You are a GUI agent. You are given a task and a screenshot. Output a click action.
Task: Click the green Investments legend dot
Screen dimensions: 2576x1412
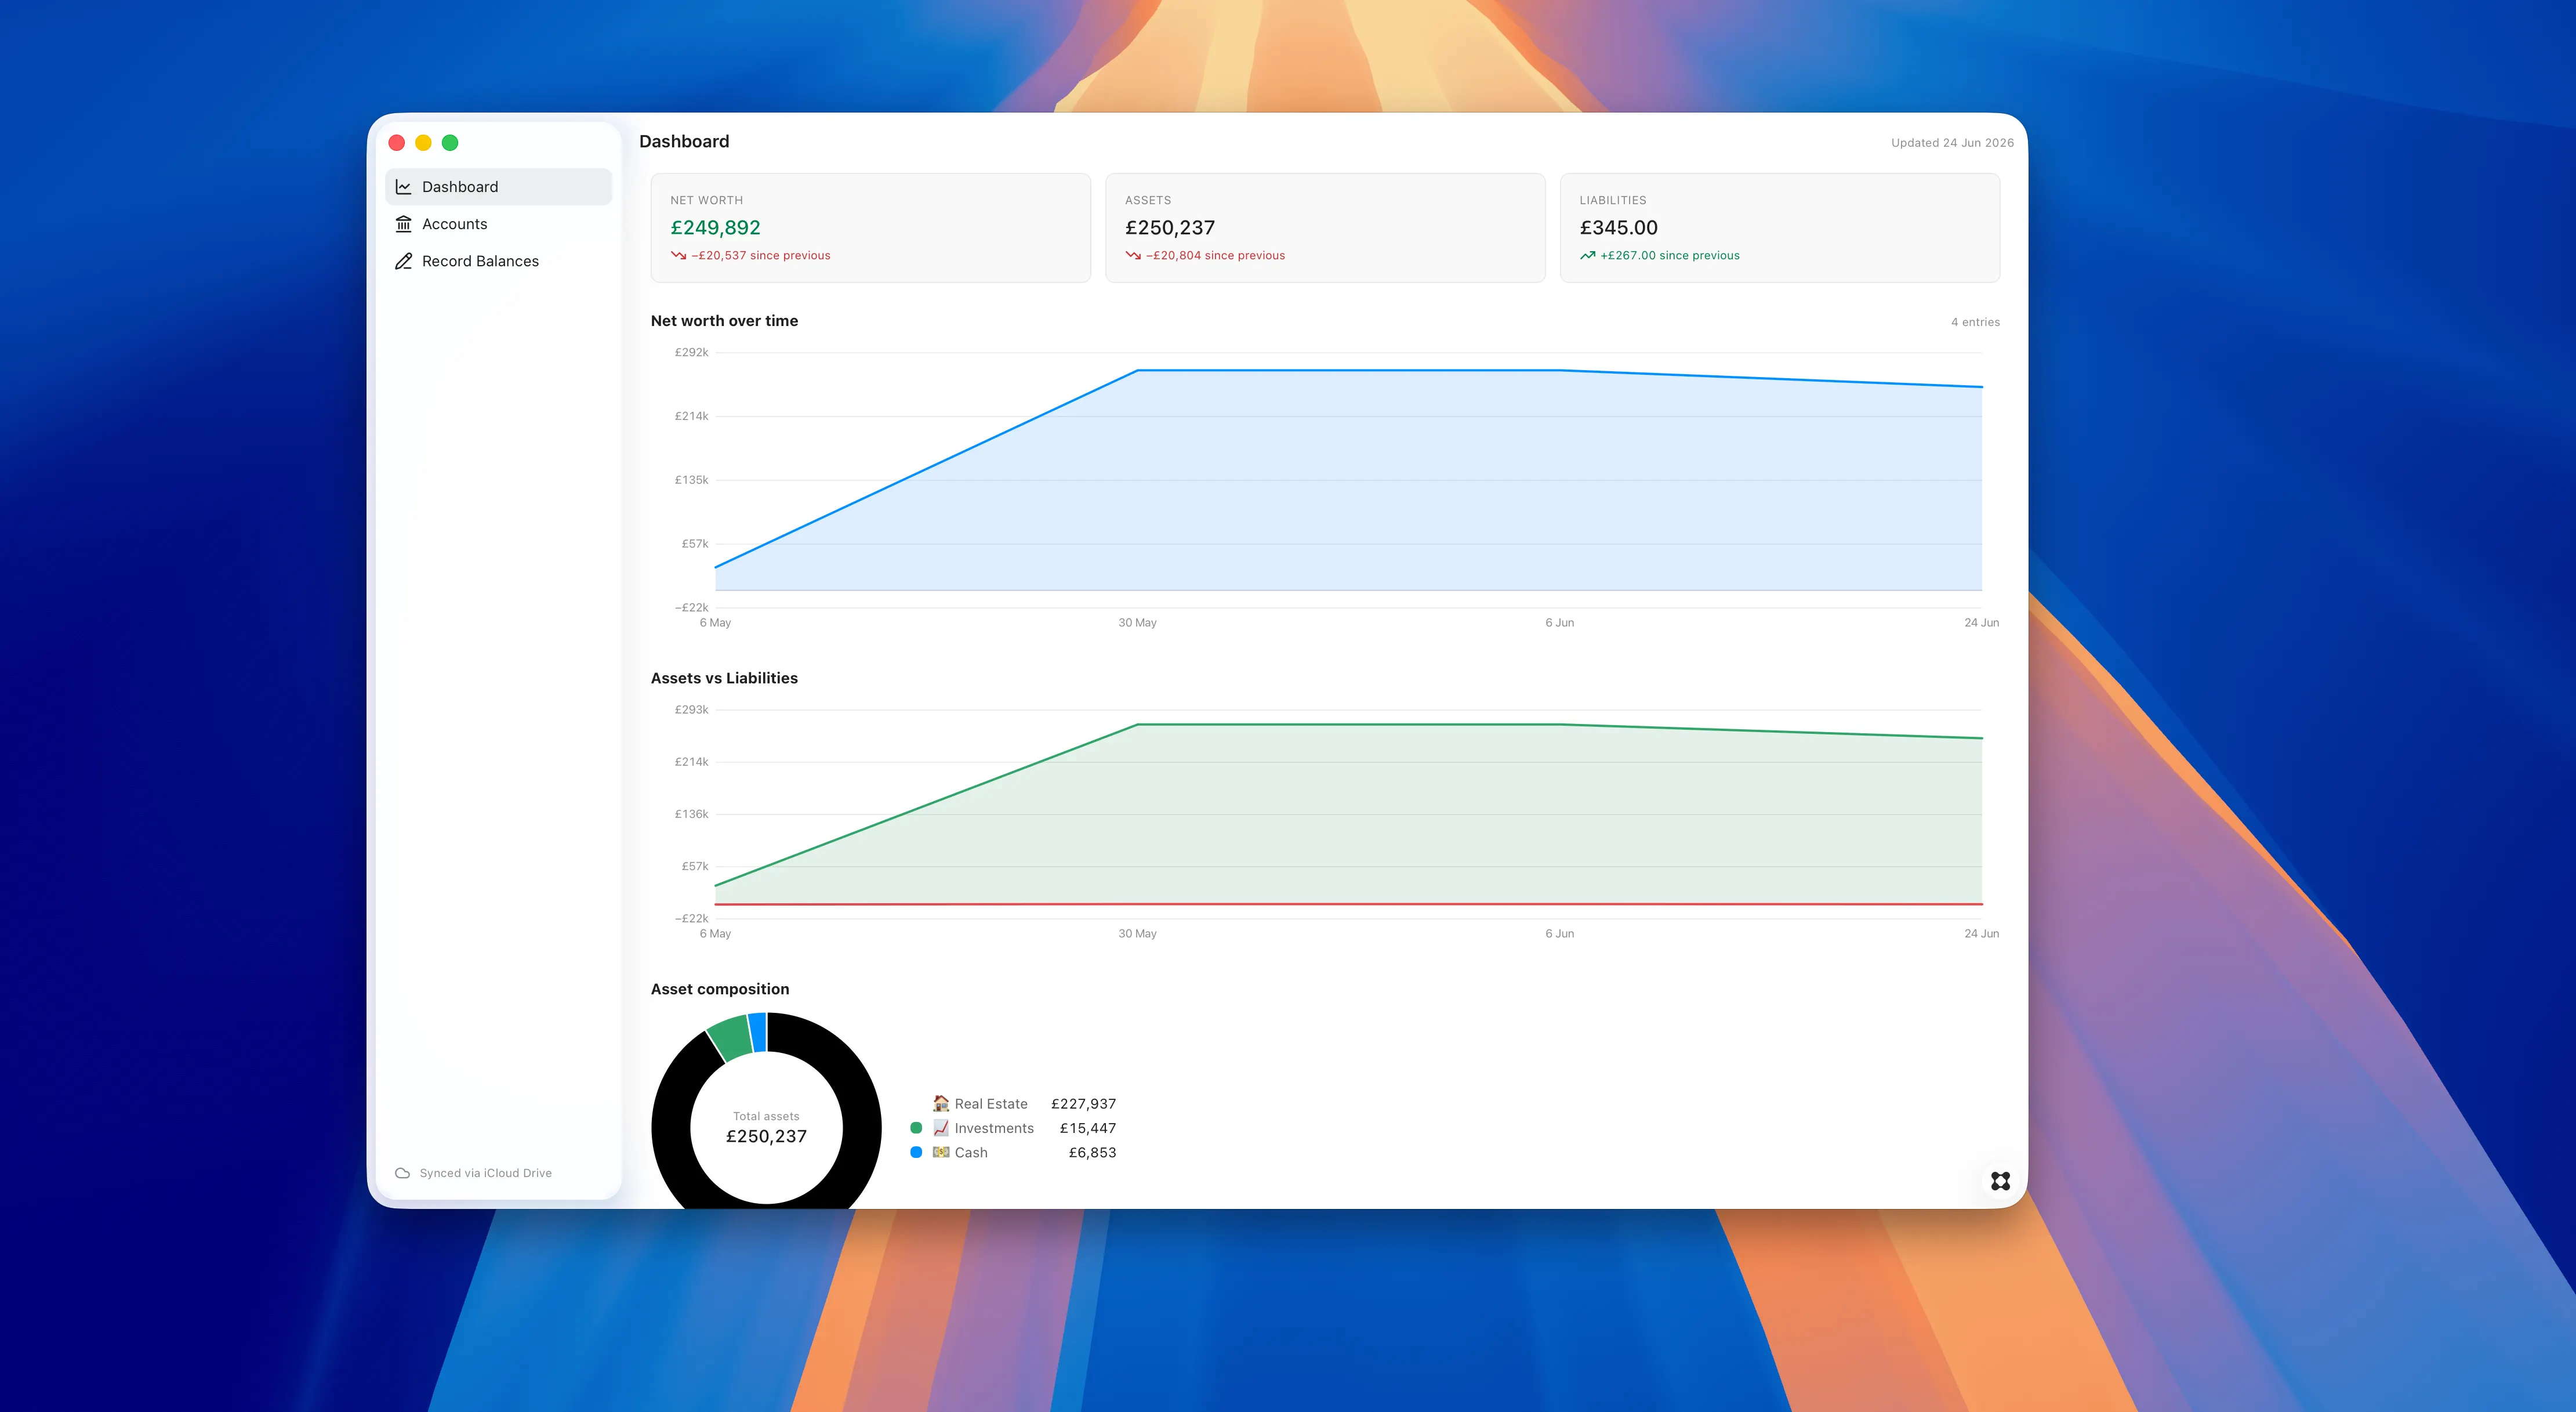tap(916, 1128)
